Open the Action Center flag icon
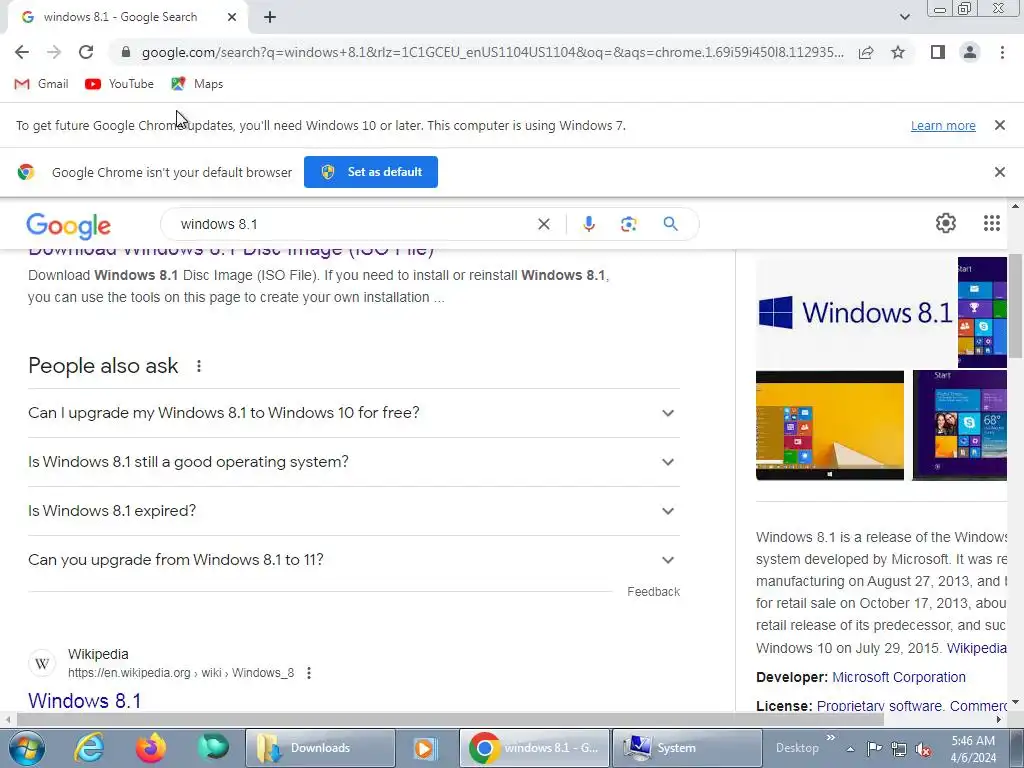1024x768 pixels. [x=874, y=749]
